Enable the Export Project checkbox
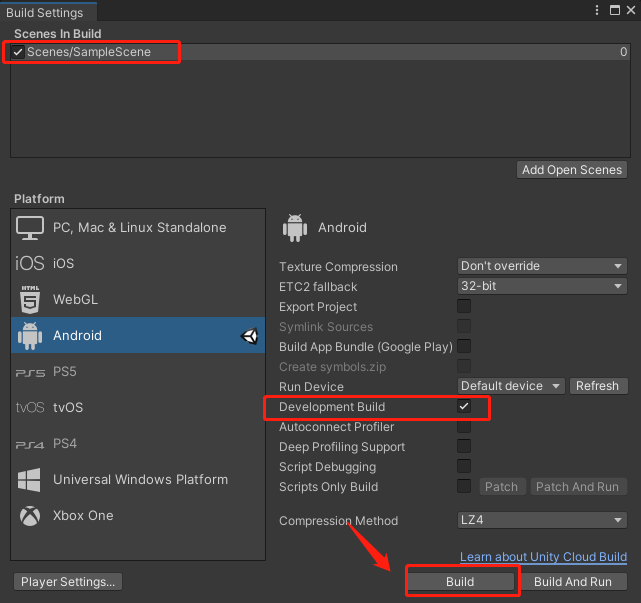The height and width of the screenshot is (603, 641). click(464, 307)
